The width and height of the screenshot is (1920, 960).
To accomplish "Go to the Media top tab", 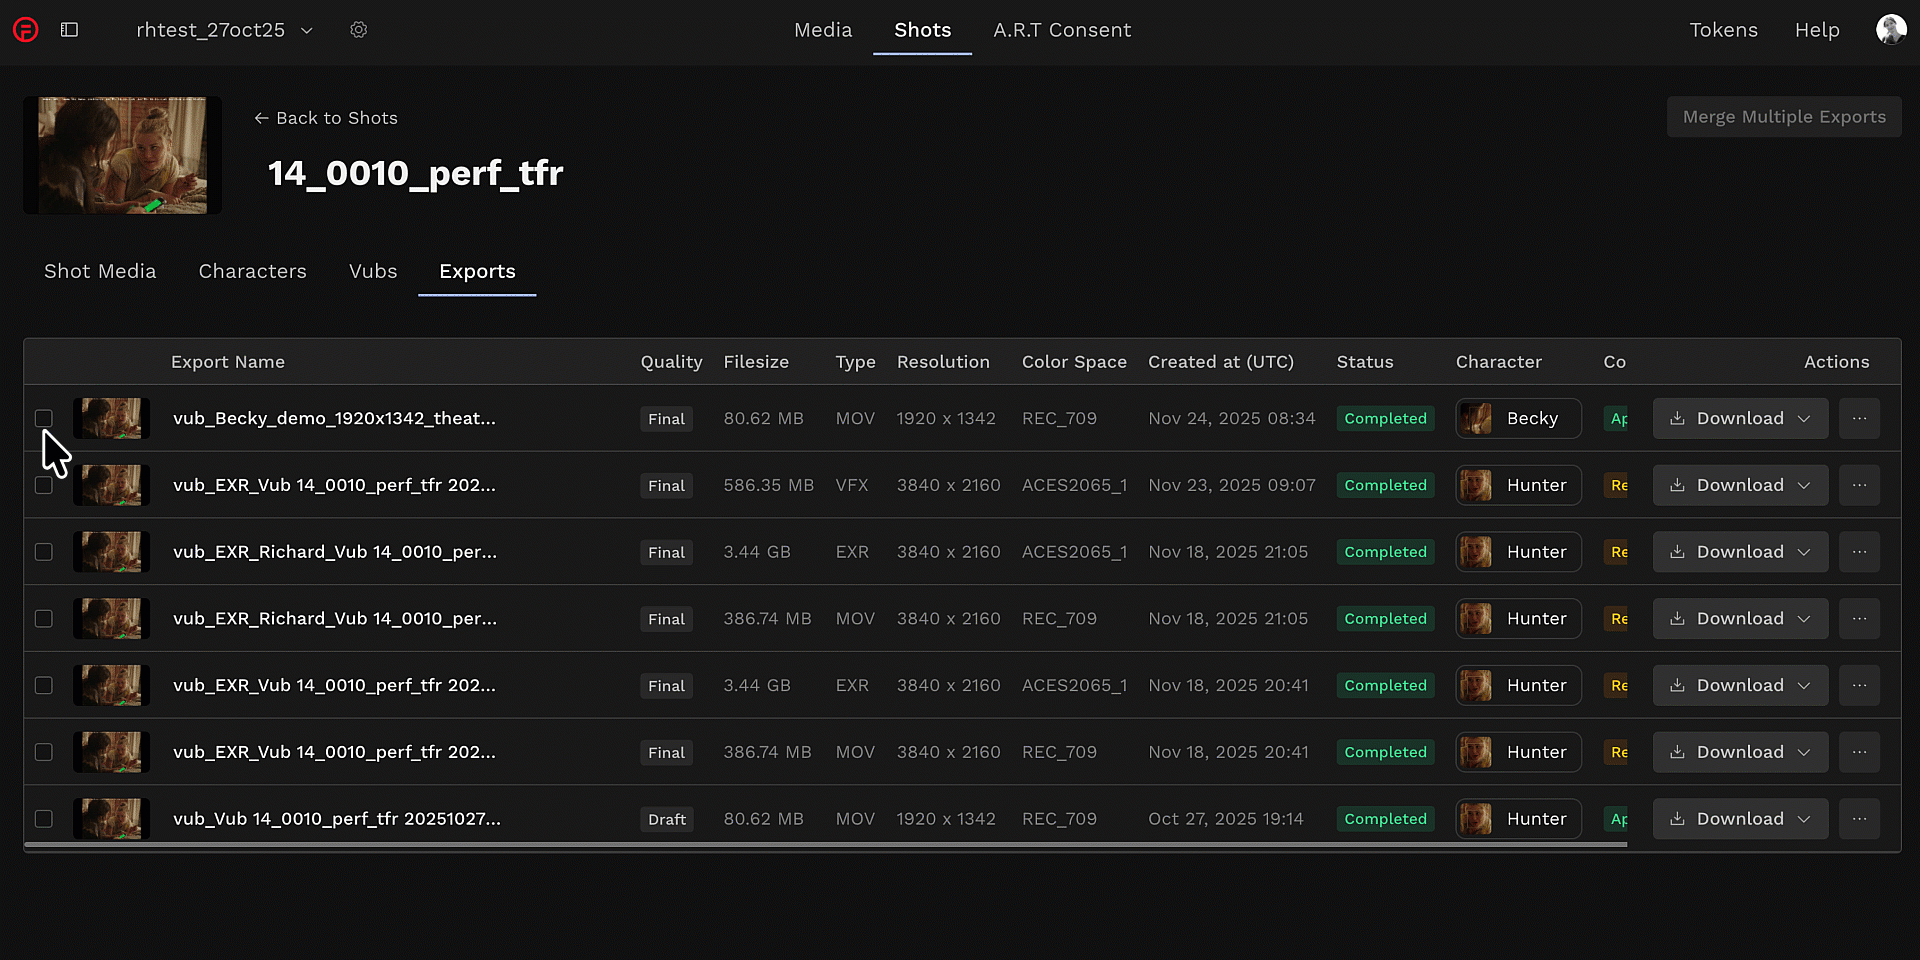I will 823,30.
